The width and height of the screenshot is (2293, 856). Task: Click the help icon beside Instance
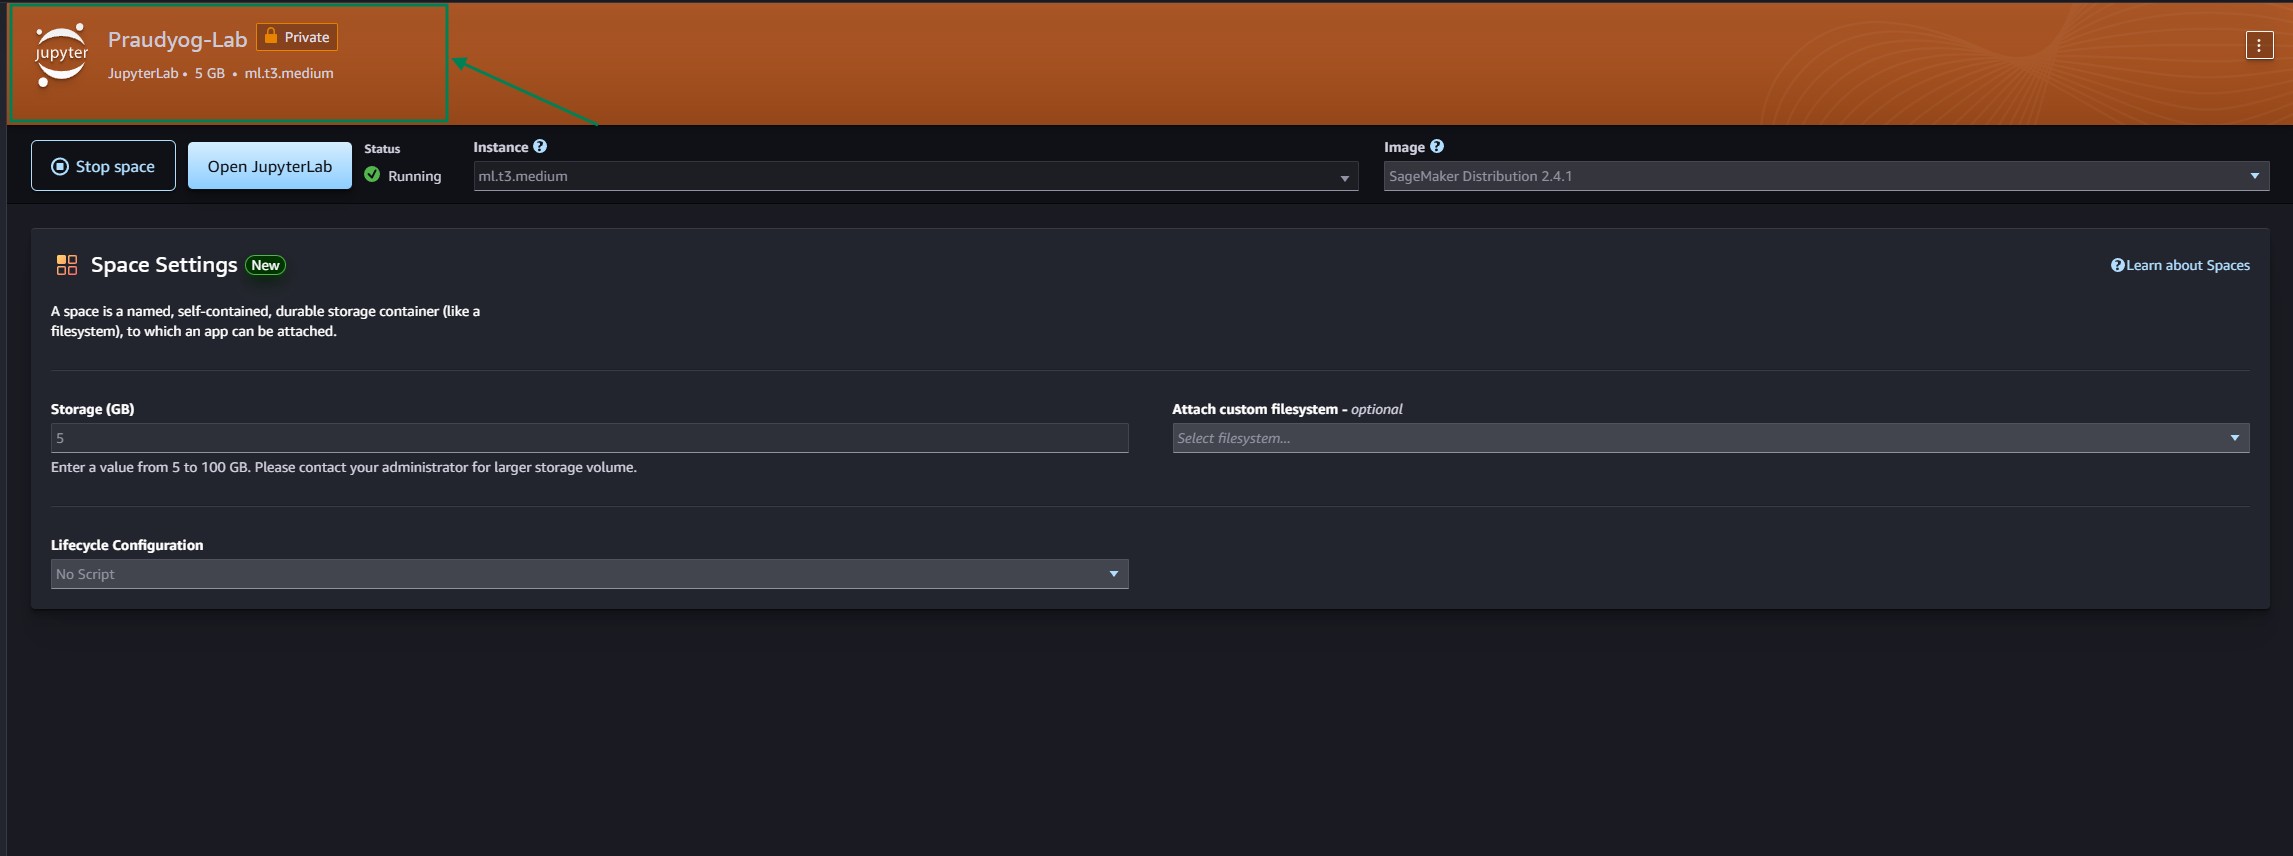point(540,146)
